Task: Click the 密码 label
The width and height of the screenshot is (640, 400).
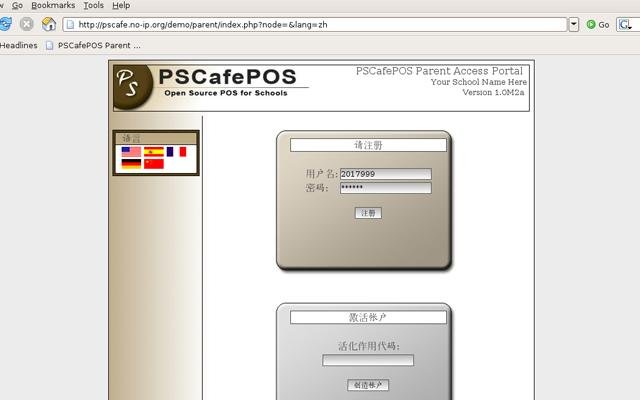Action: 317,188
